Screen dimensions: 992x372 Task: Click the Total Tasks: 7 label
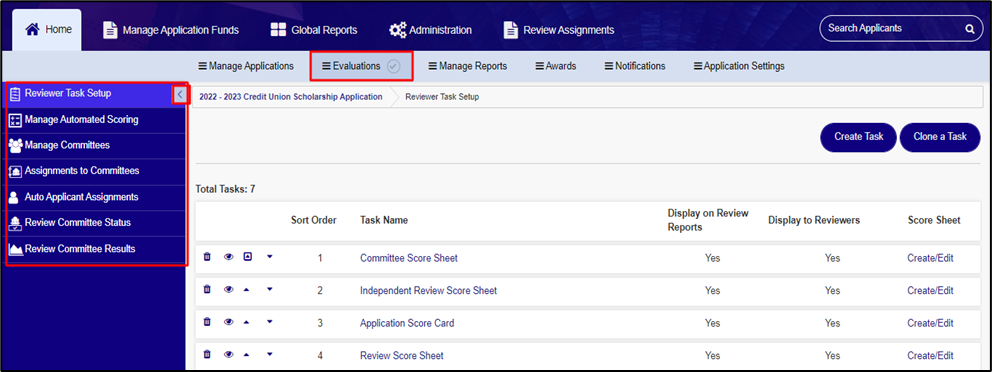[225, 189]
